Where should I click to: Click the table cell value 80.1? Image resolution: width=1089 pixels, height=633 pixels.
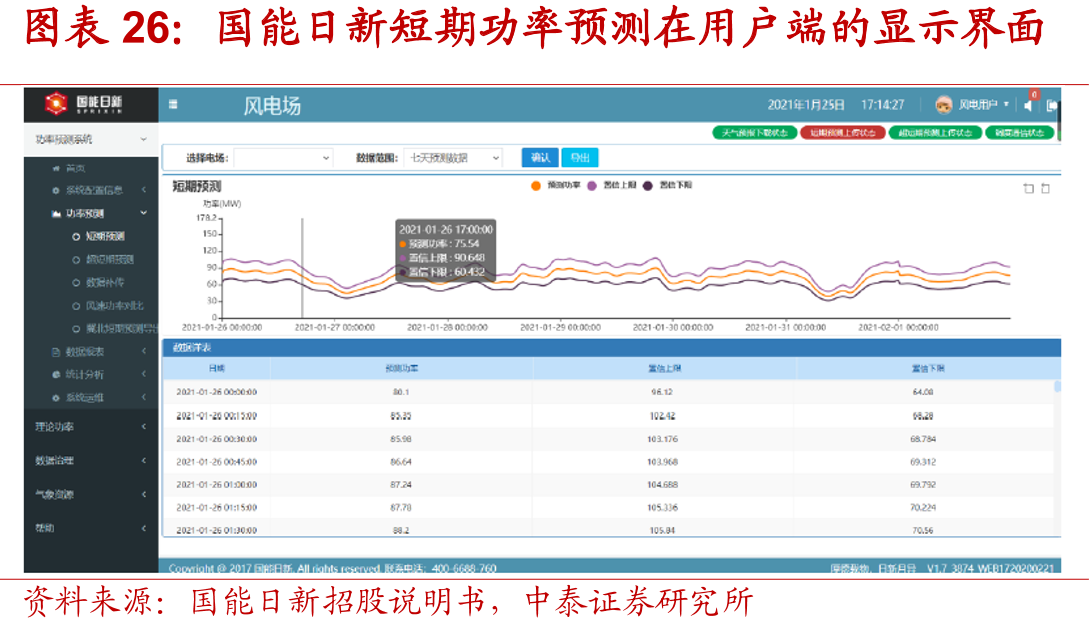pos(401,392)
